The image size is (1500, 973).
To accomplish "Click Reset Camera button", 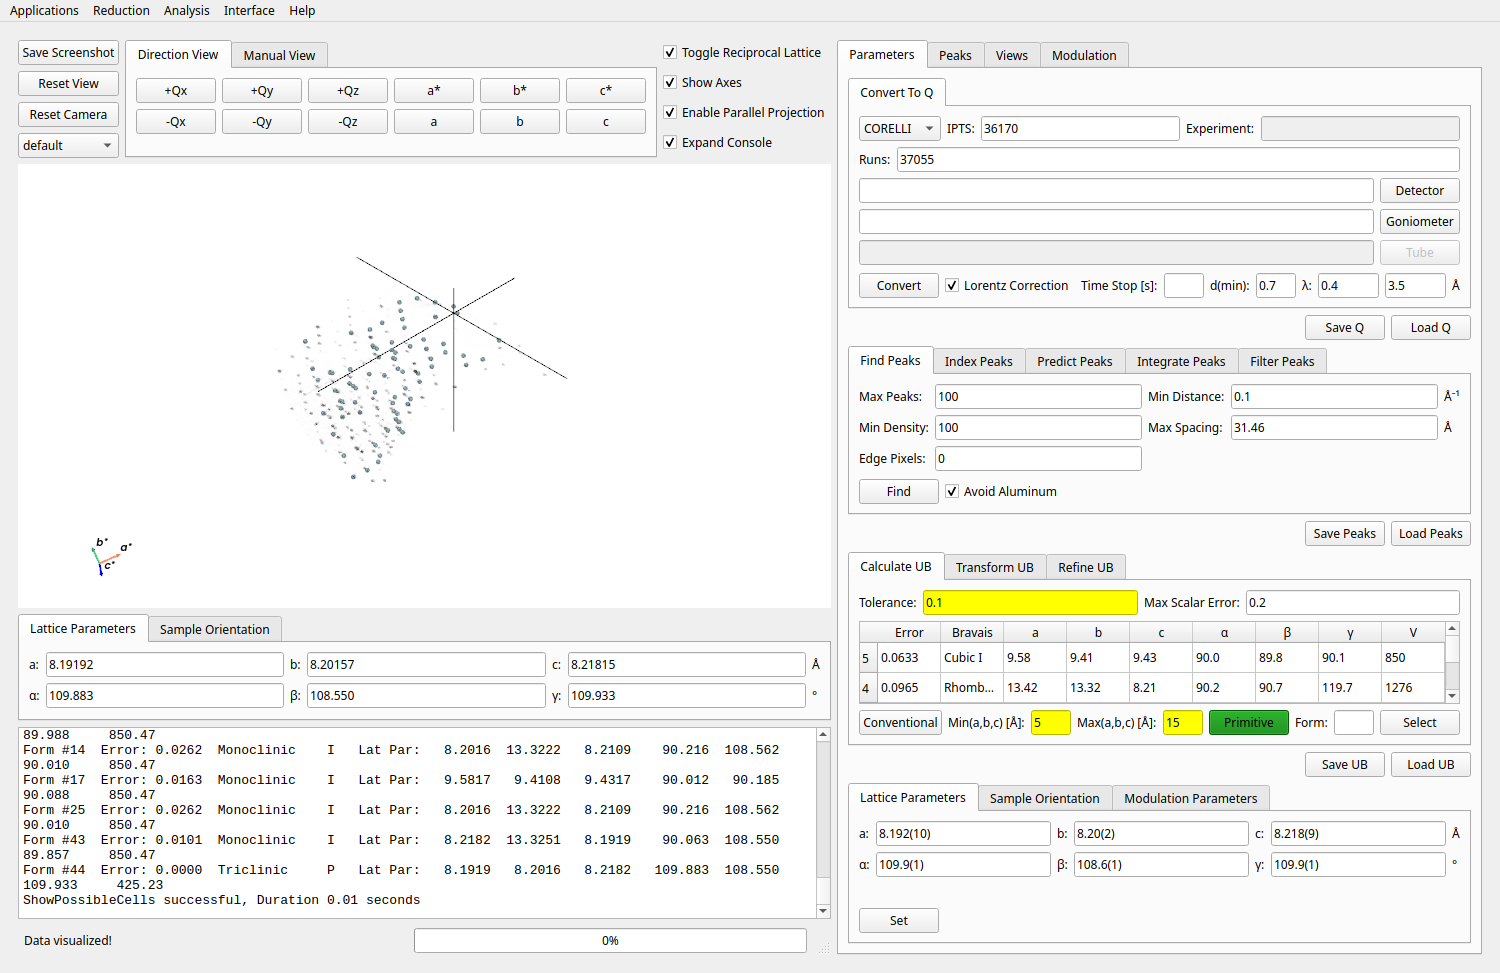I will pos(68,114).
